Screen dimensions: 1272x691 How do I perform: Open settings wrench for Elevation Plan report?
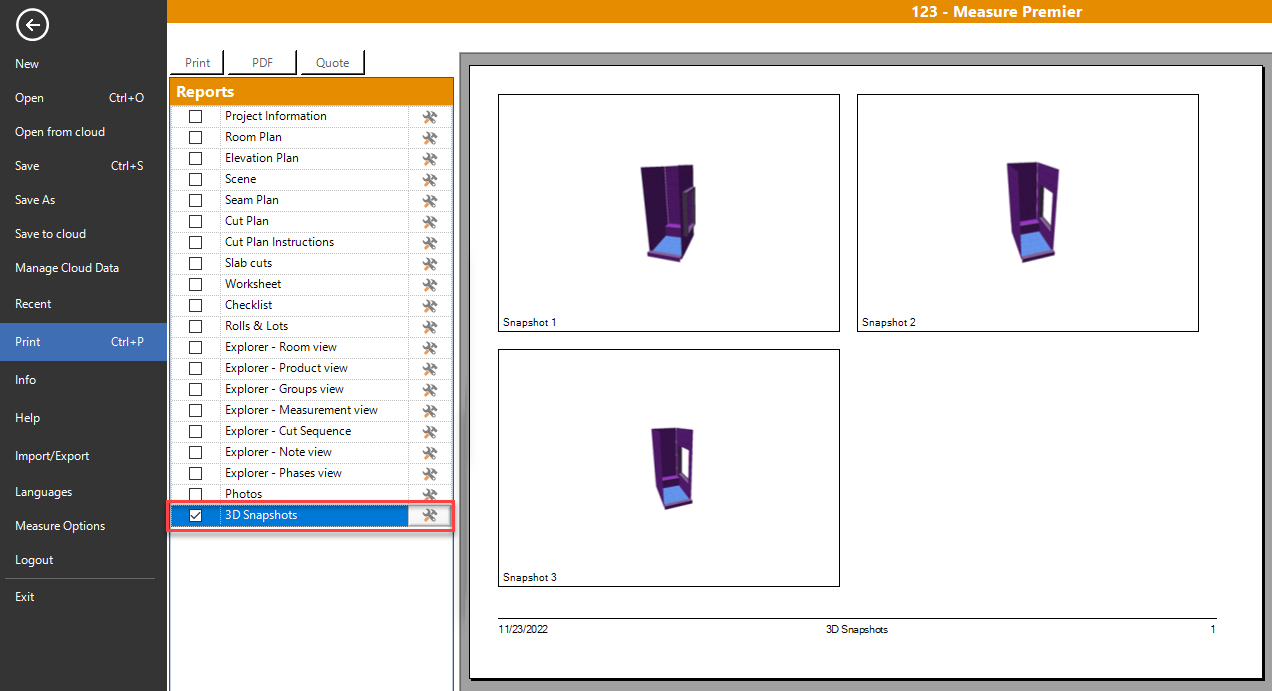[x=429, y=158]
